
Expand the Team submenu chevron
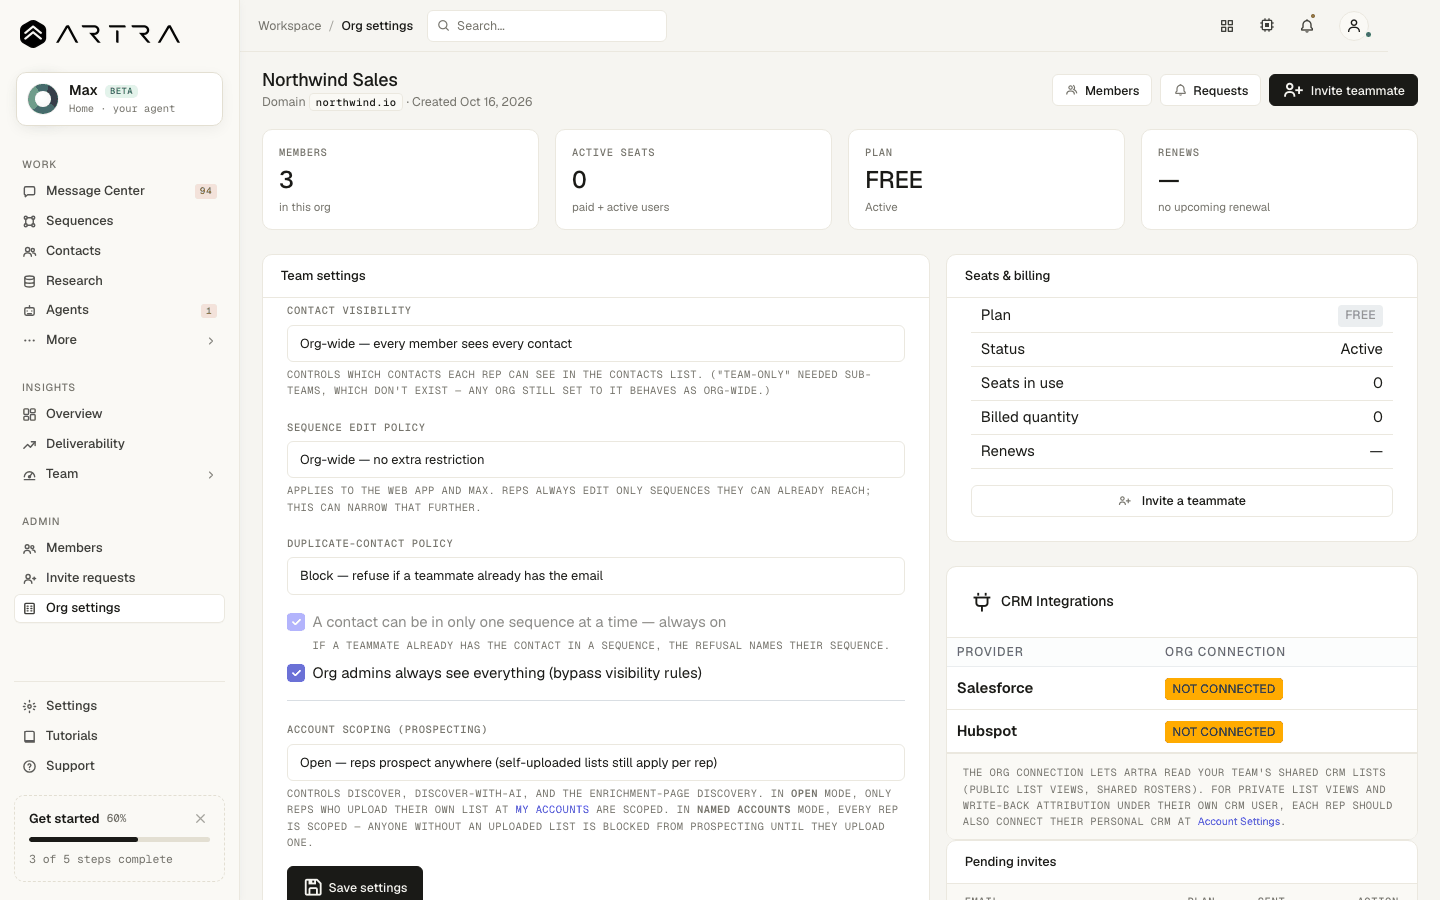tap(211, 475)
